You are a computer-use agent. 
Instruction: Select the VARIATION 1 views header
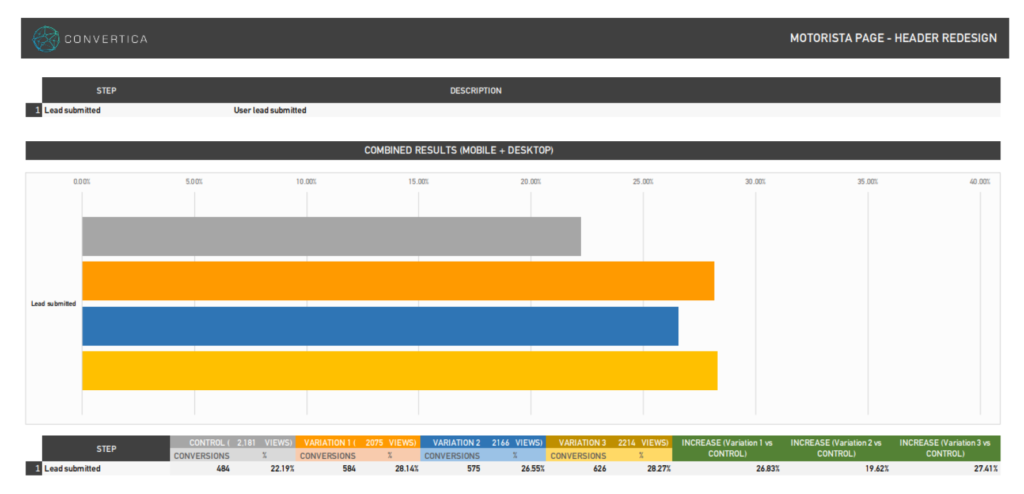[x=358, y=442]
